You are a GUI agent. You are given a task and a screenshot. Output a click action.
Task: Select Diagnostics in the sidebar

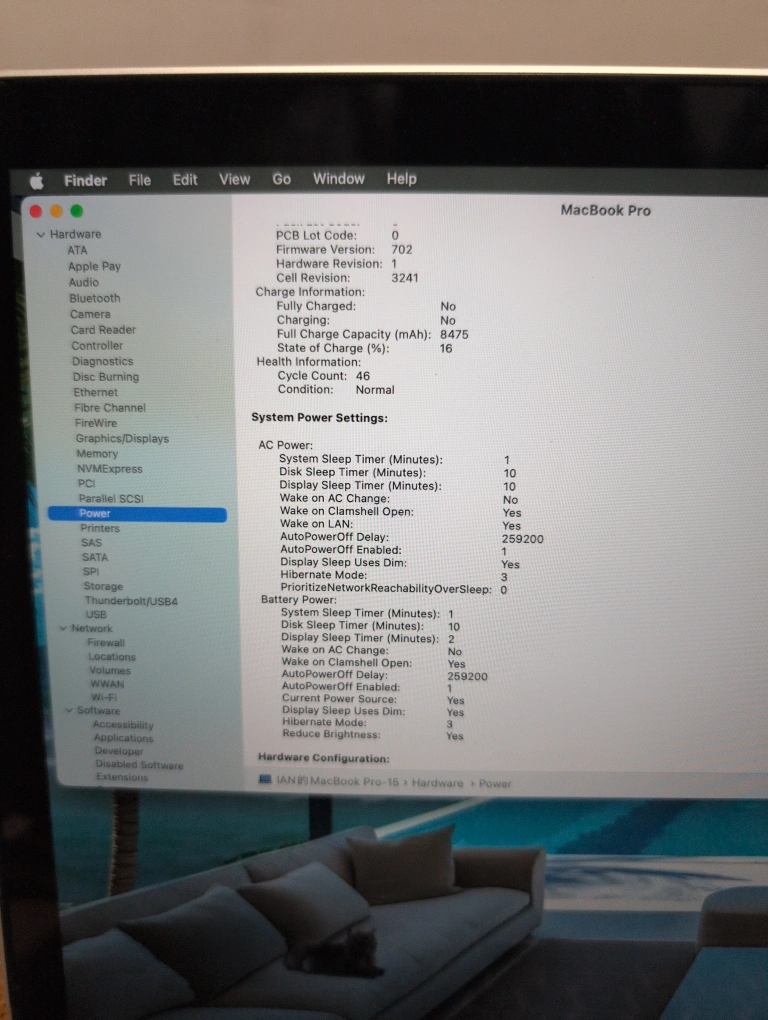pyautogui.click(x=103, y=361)
